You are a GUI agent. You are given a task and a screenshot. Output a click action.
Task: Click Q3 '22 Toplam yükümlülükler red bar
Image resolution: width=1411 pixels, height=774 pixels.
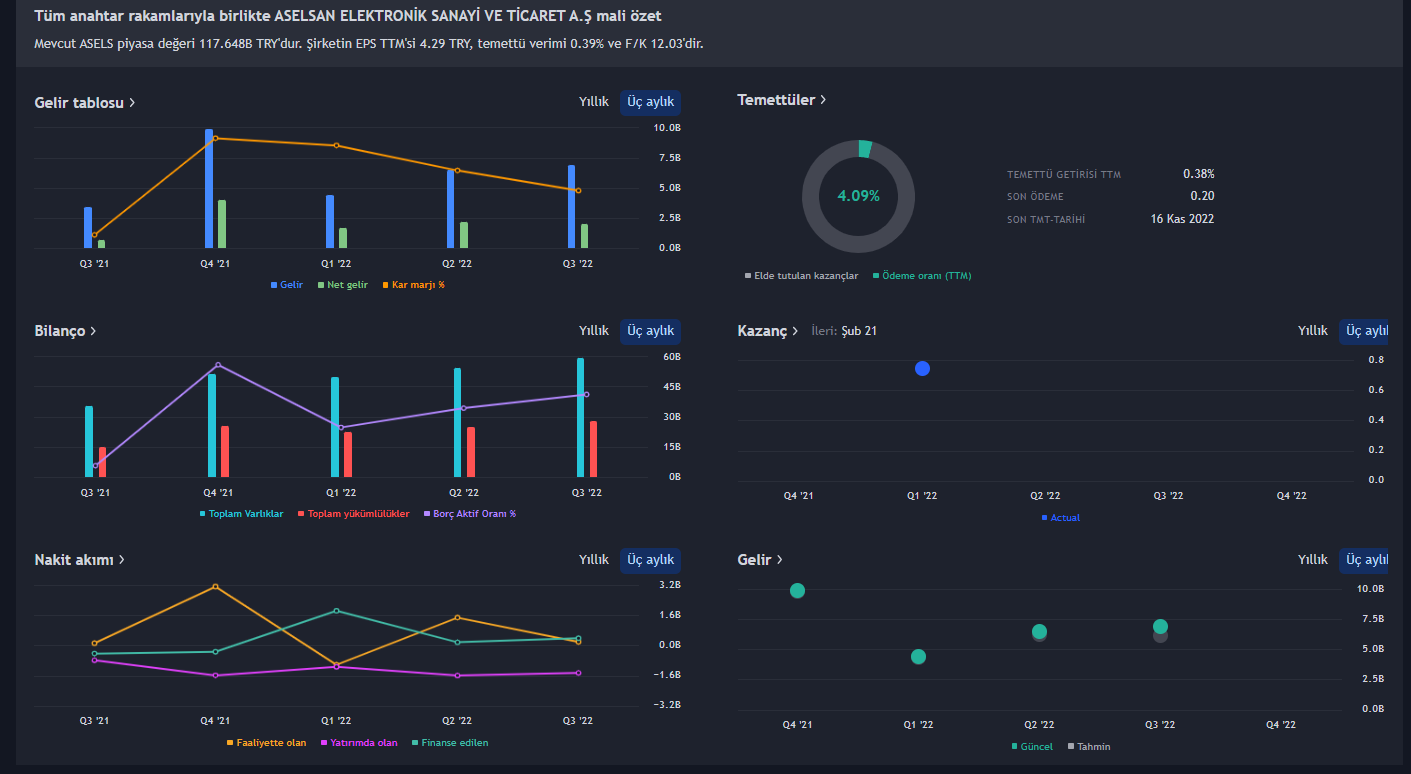click(594, 449)
